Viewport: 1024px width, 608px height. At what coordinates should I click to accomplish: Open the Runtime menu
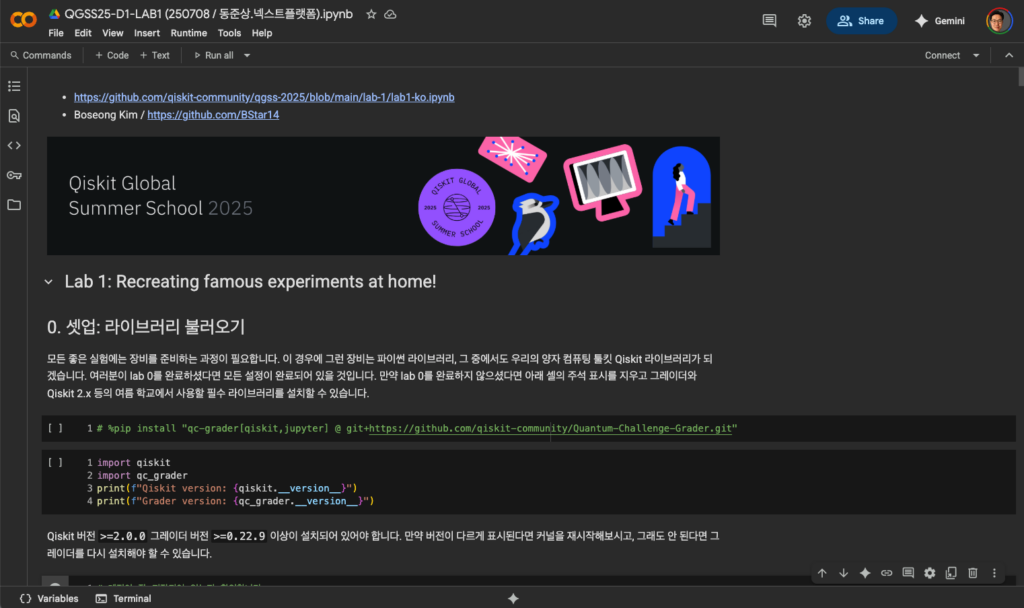[x=189, y=33]
